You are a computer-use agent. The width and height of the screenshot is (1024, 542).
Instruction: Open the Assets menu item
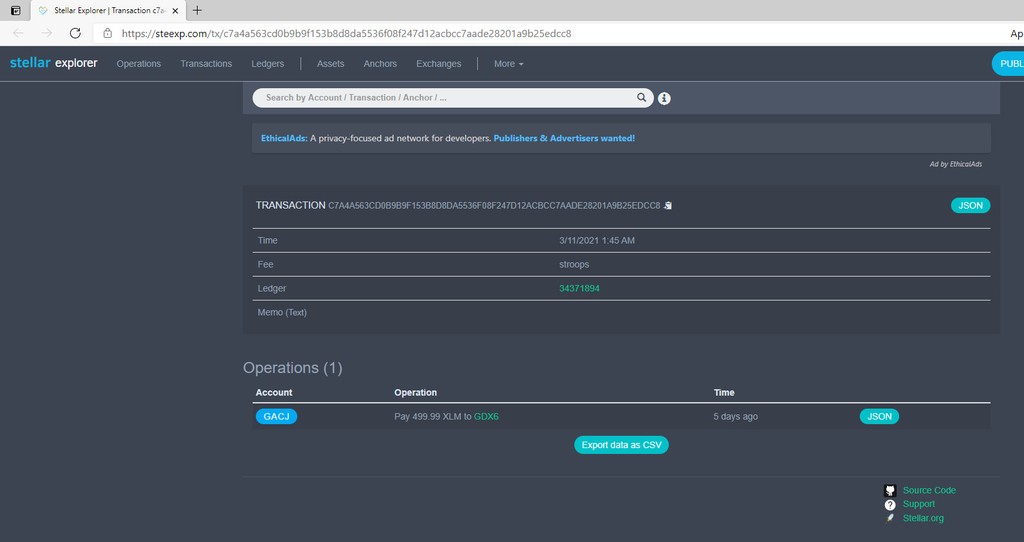pyautogui.click(x=330, y=63)
